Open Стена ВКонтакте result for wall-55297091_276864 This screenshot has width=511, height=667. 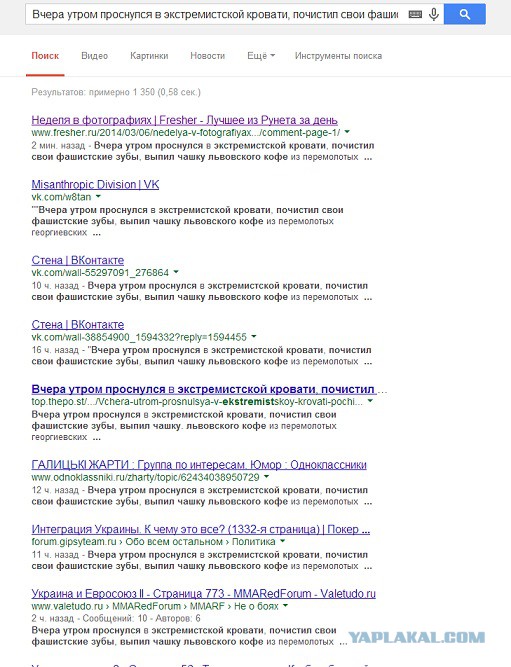(78, 260)
